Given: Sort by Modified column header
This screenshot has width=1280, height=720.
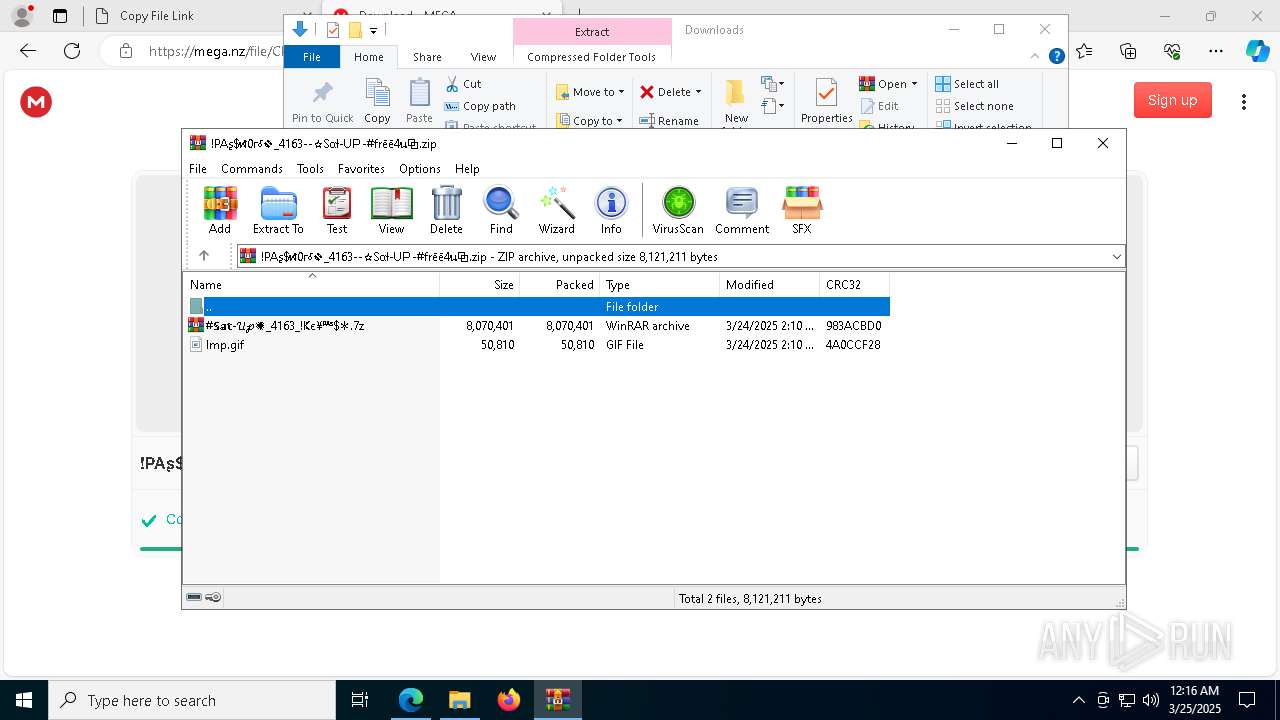Looking at the screenshot, I should 770,285.
